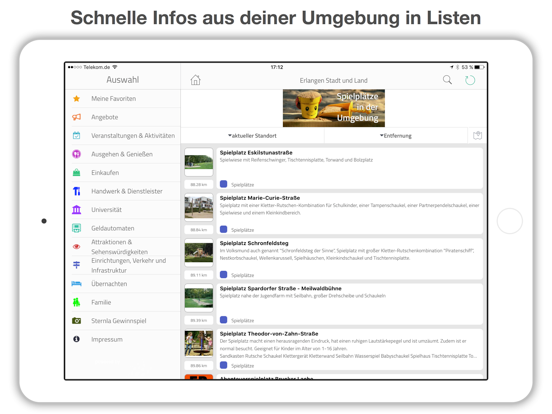This screenshot has width=552, height=414.
Task: Select Angebote menu entry
Action: (x=123, y=117)
